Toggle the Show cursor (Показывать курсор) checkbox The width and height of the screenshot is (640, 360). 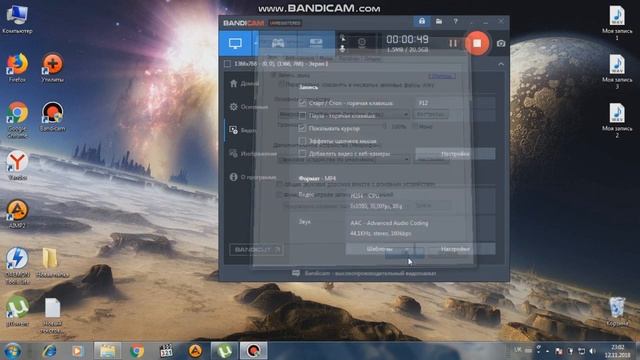click(x=302, y=128)
